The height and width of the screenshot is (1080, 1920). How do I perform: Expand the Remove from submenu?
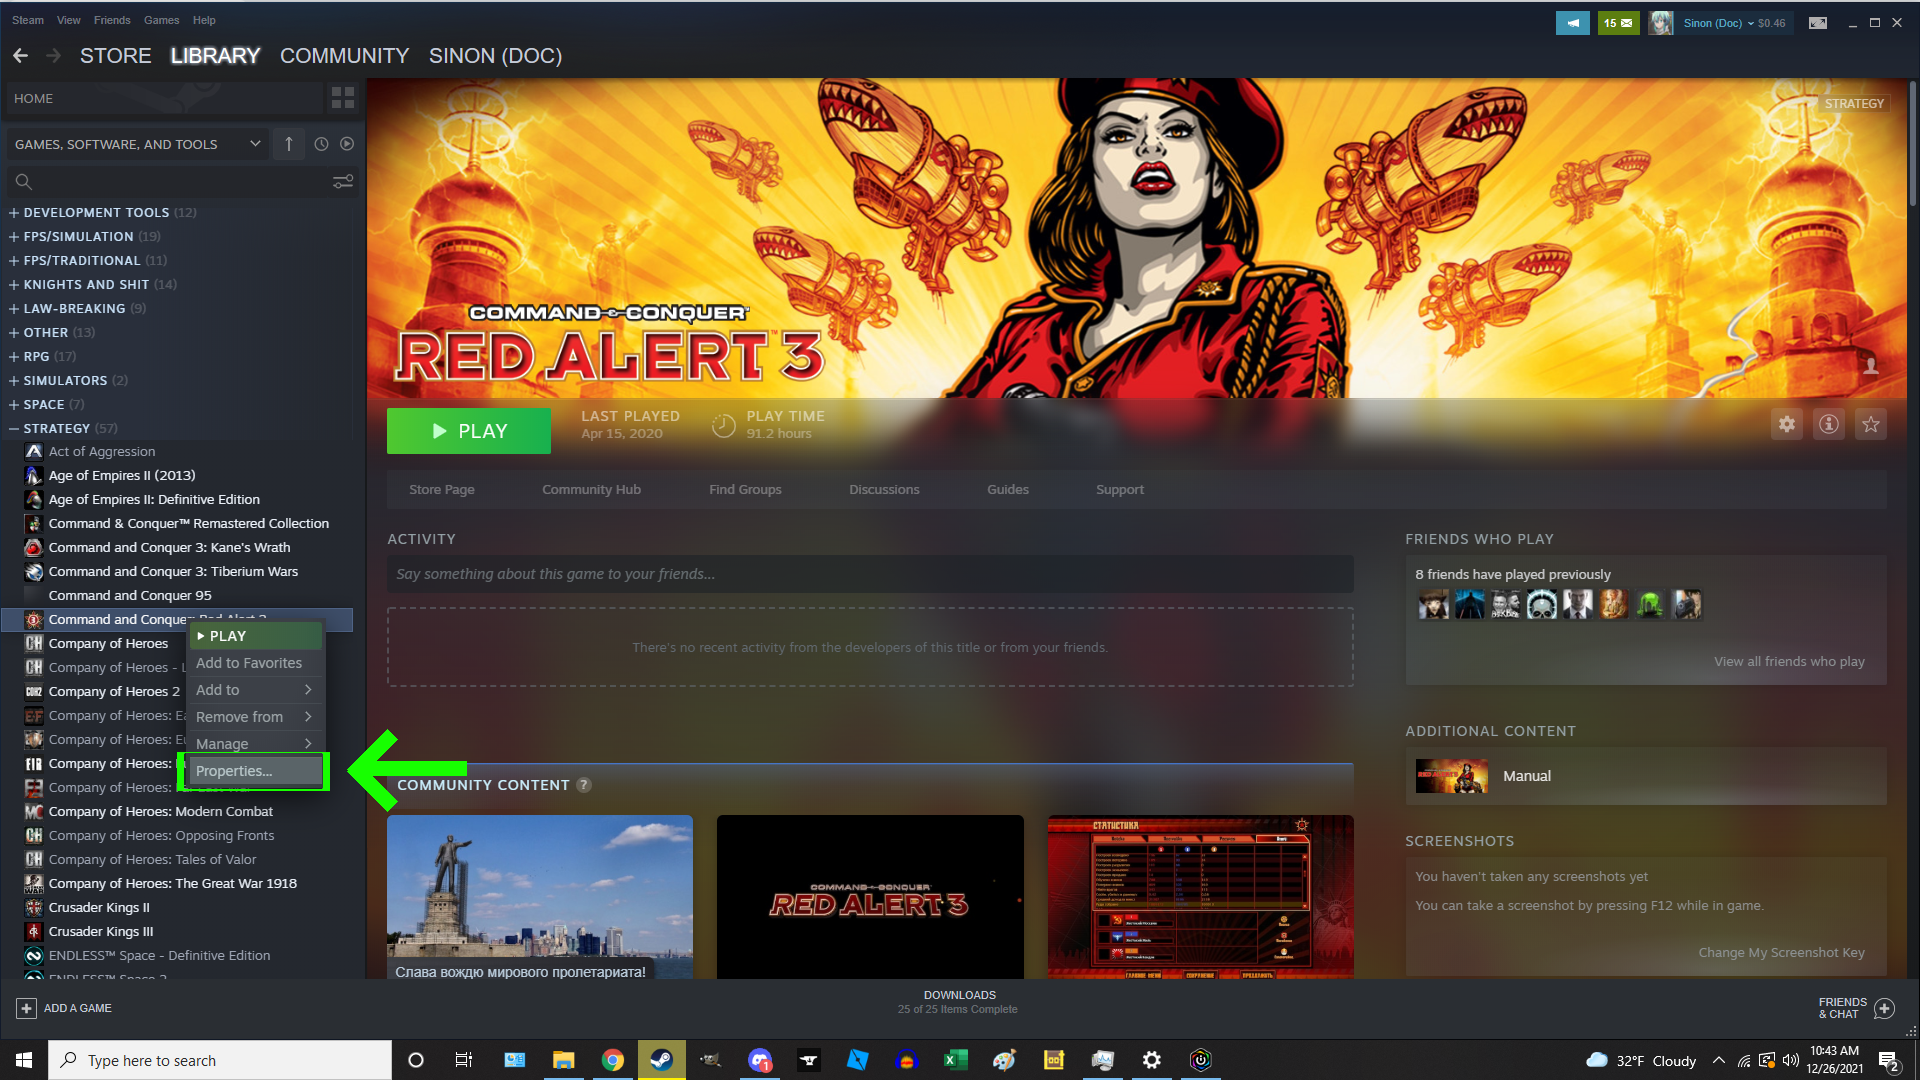point(255,717)
